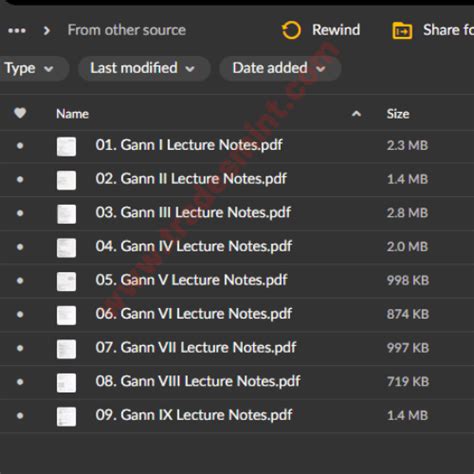The height and width of the screenshot is (474, 474).
Task: Open the Date added filter dropdown
Action: [280, 69]
